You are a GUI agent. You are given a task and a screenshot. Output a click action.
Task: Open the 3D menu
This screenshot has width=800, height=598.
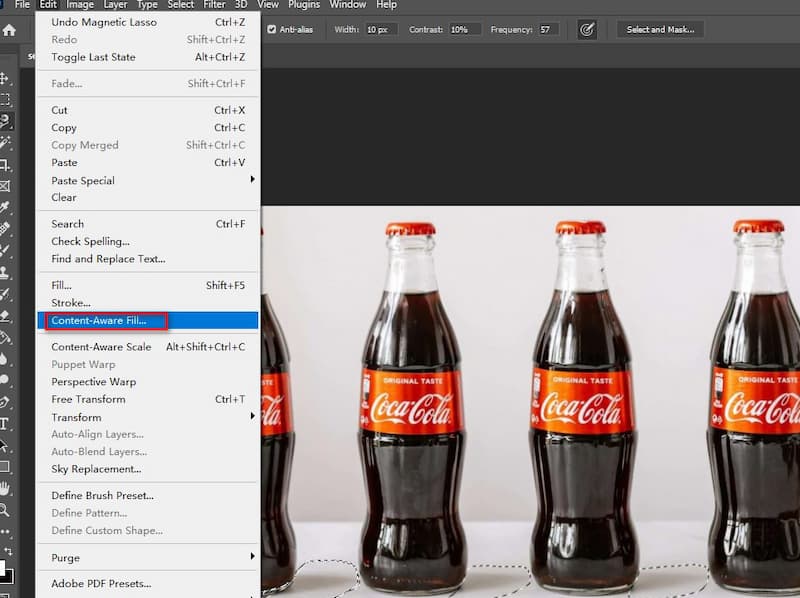[x=241, y=5]
